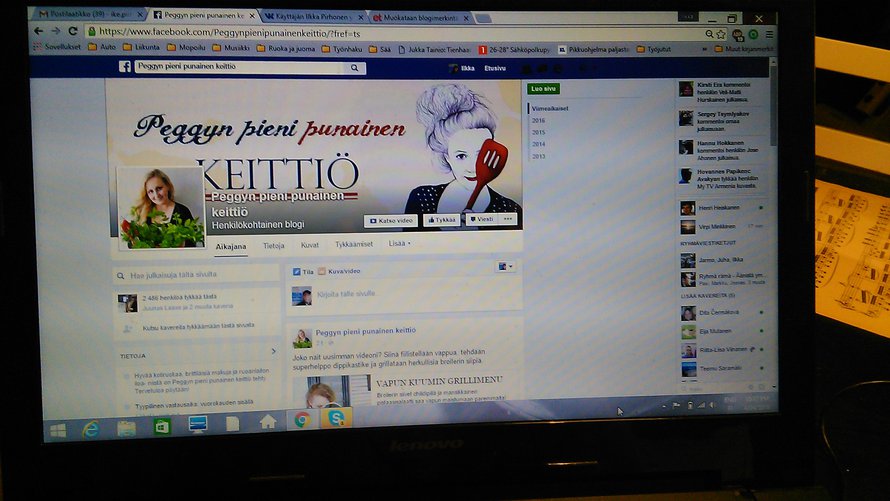
Task: Open Windows Start button on taskbar
Action: [x=58, y=430]
